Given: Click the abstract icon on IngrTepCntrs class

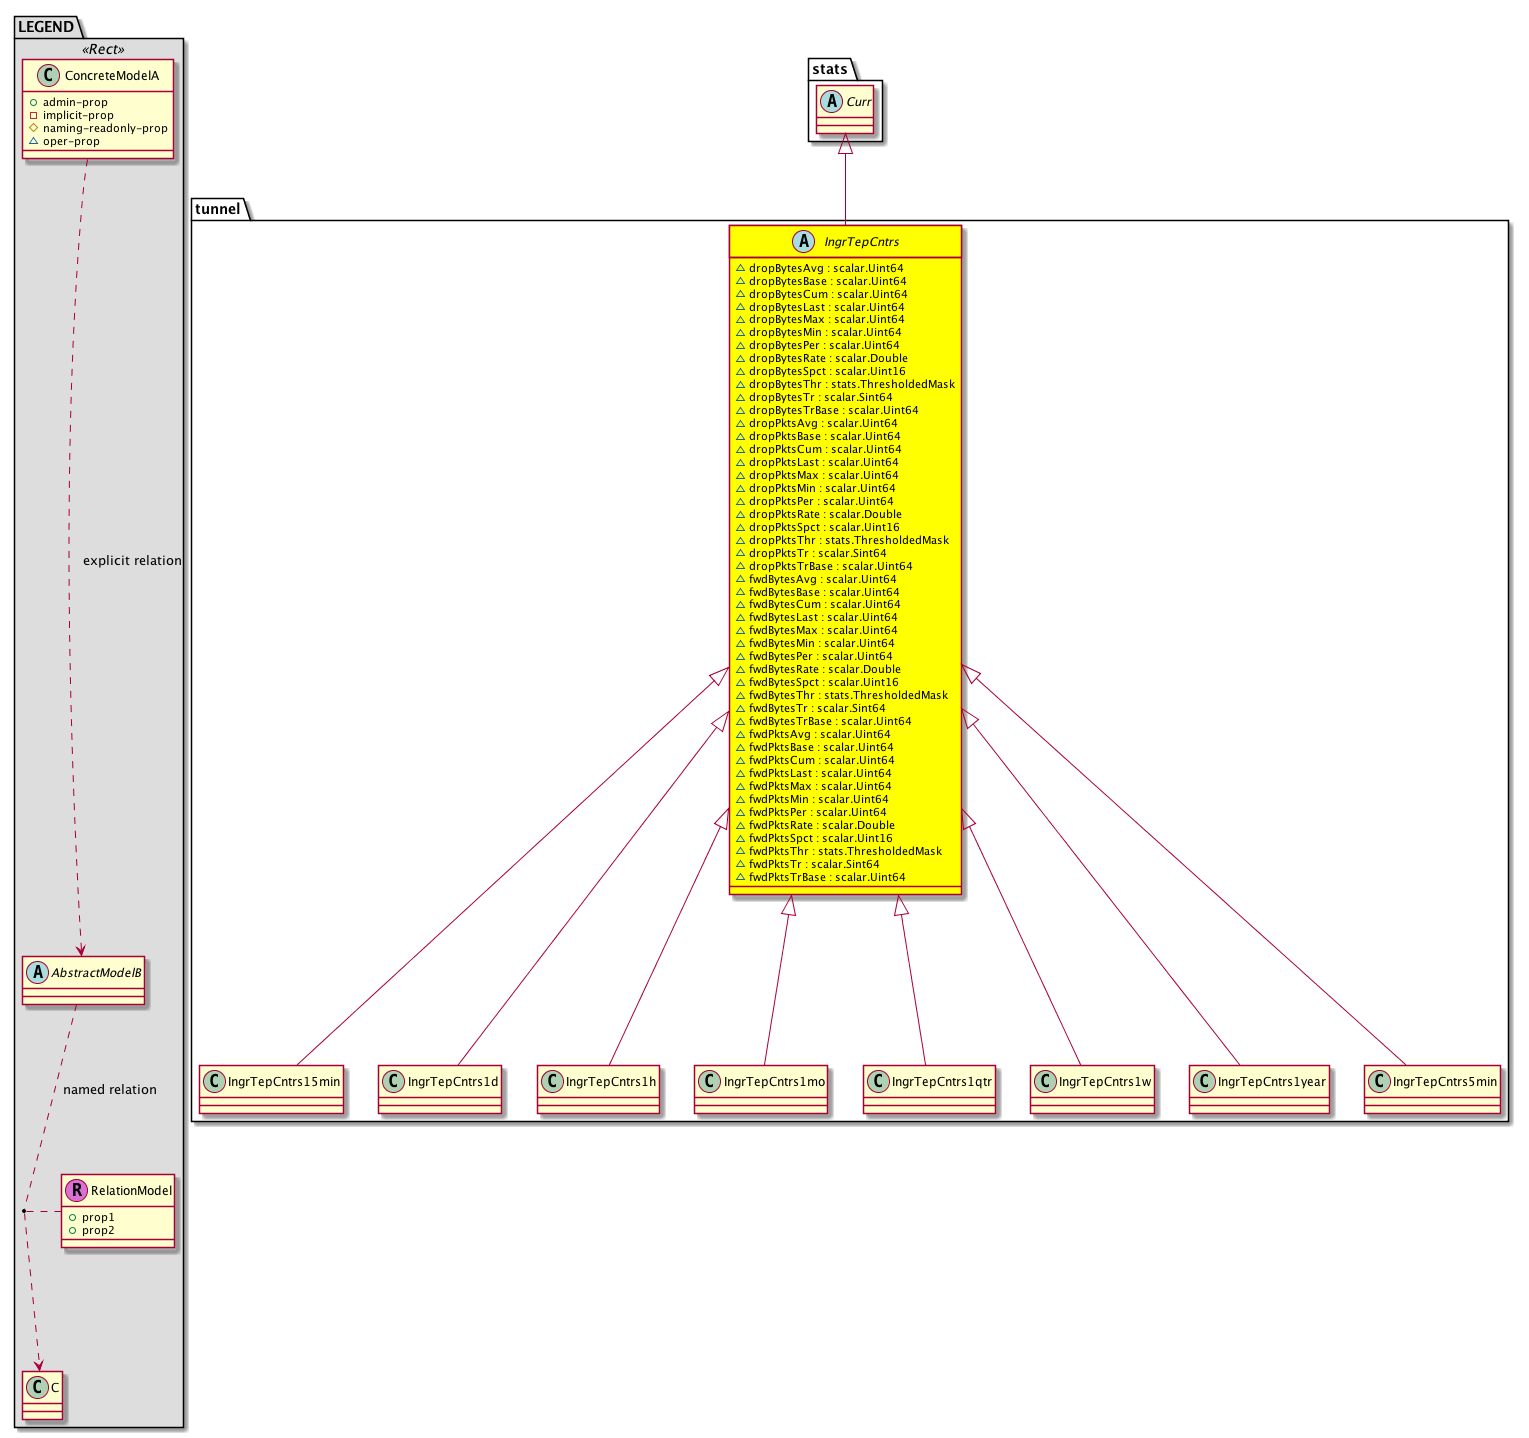Looking at the screenshot, I should pos(804,241).
